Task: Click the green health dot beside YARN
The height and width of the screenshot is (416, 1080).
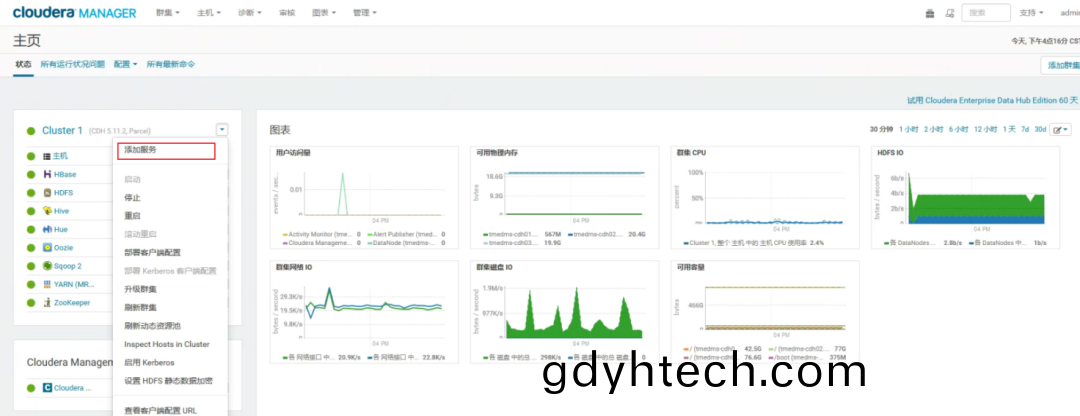Action: (x=31, y=284)
